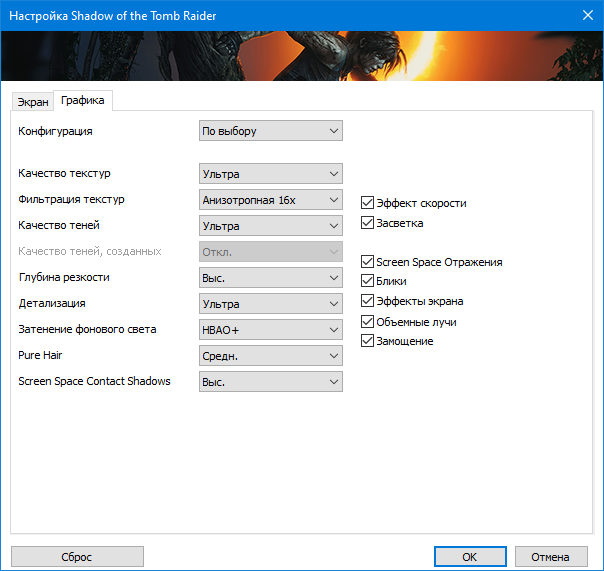Open the Конфигурация dropdown

270,131
